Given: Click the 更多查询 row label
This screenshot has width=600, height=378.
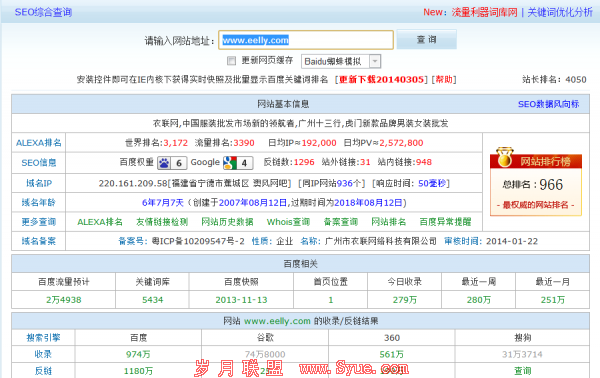Looking at the screenshot, I should tap(39, 222).
